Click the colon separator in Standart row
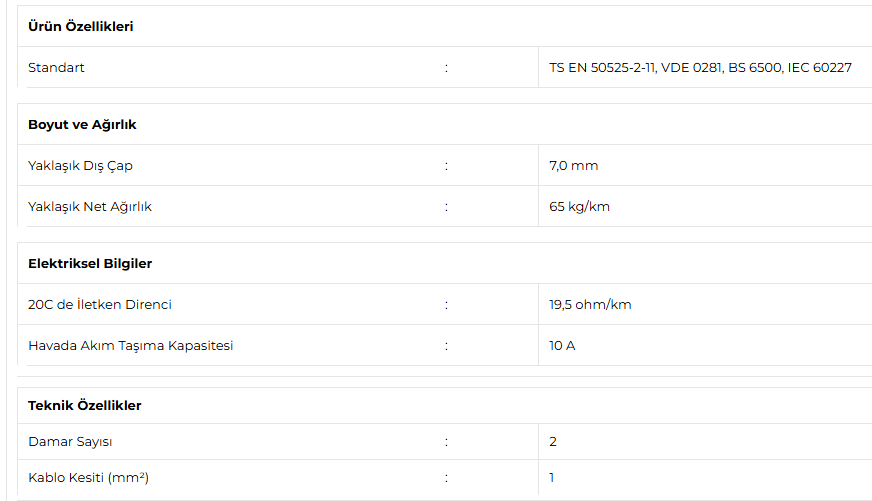 (446, 68)
